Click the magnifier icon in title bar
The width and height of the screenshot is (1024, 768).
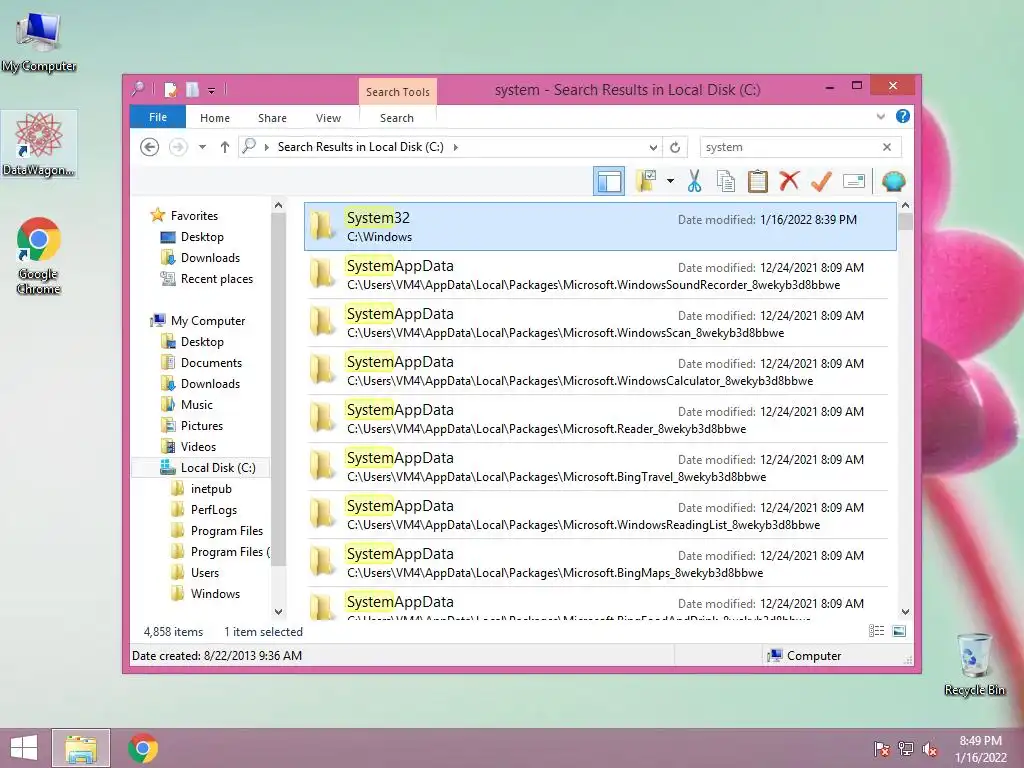point(138,89)
